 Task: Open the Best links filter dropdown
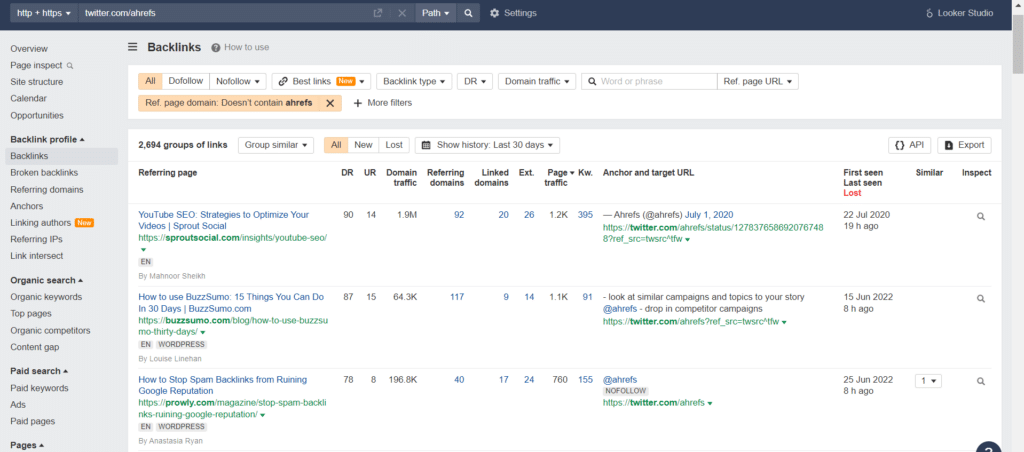321,82
